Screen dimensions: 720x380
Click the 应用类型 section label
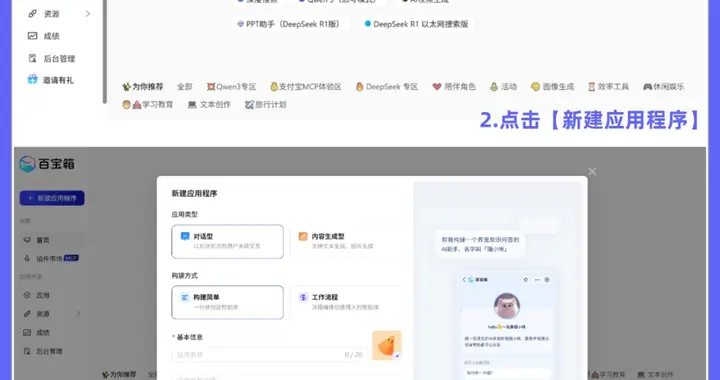click(185, 214)
